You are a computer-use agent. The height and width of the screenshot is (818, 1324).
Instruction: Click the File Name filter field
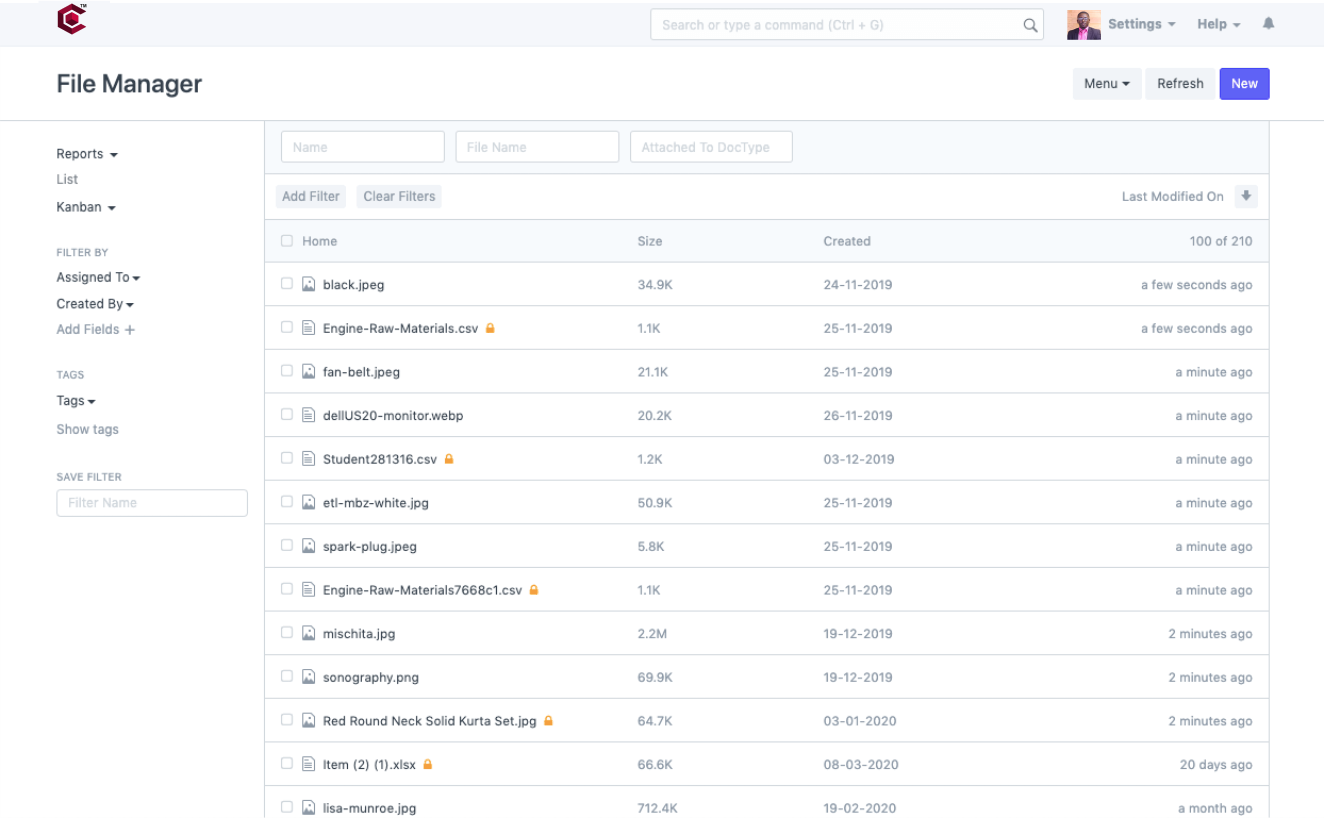pos(537,147)
